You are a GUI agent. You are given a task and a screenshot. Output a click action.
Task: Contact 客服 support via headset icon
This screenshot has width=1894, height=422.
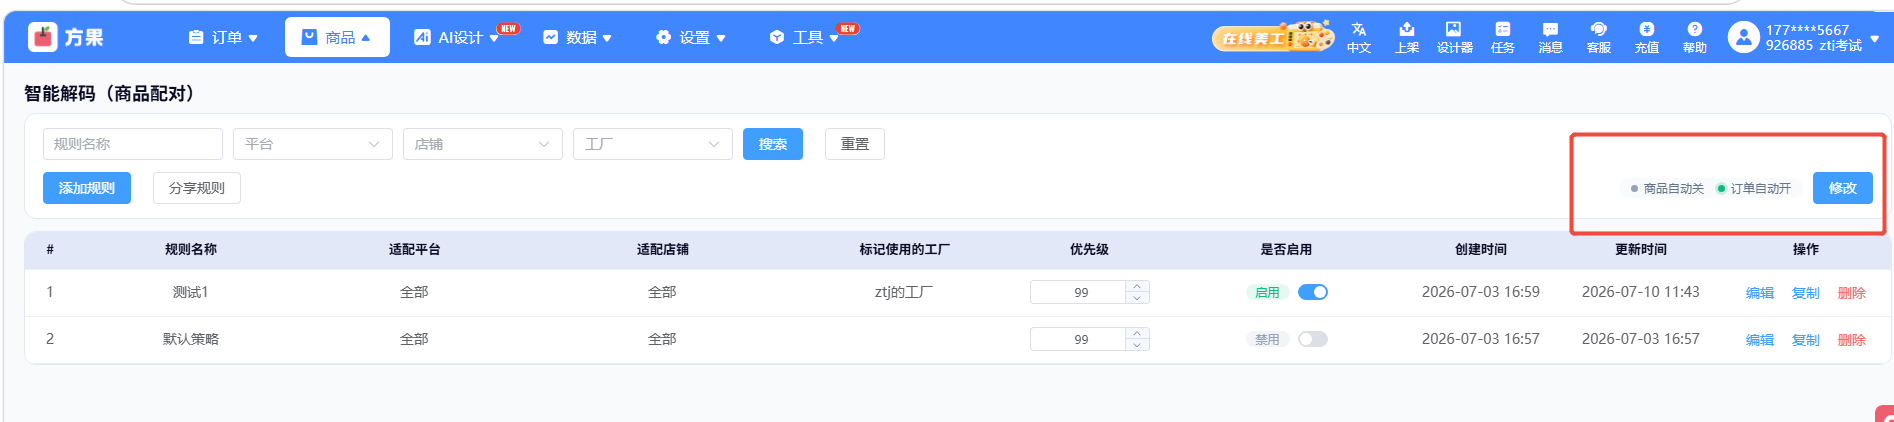(x=1598, y=30)
